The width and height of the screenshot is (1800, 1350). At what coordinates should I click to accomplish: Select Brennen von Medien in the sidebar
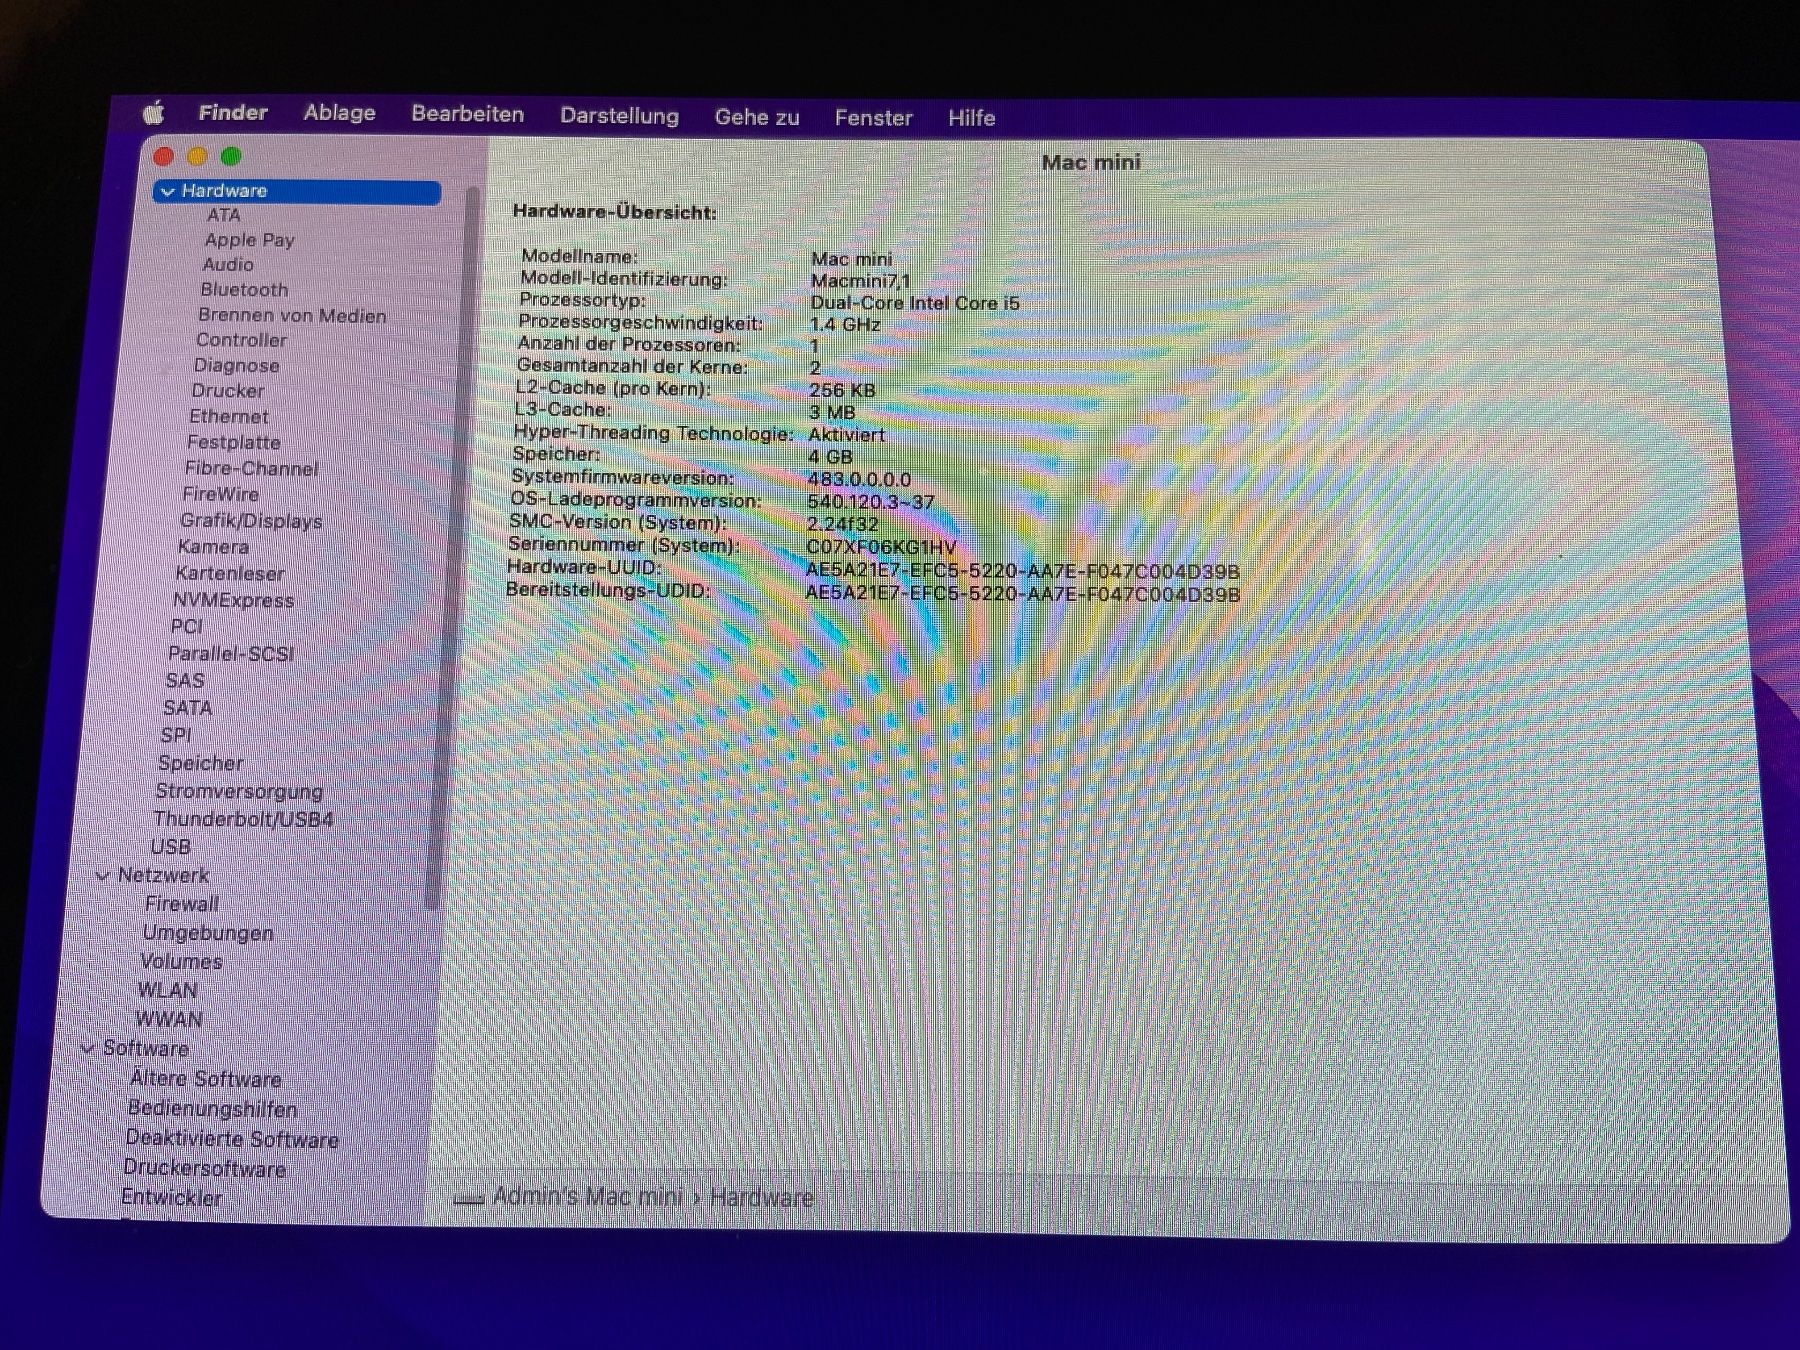292,315
